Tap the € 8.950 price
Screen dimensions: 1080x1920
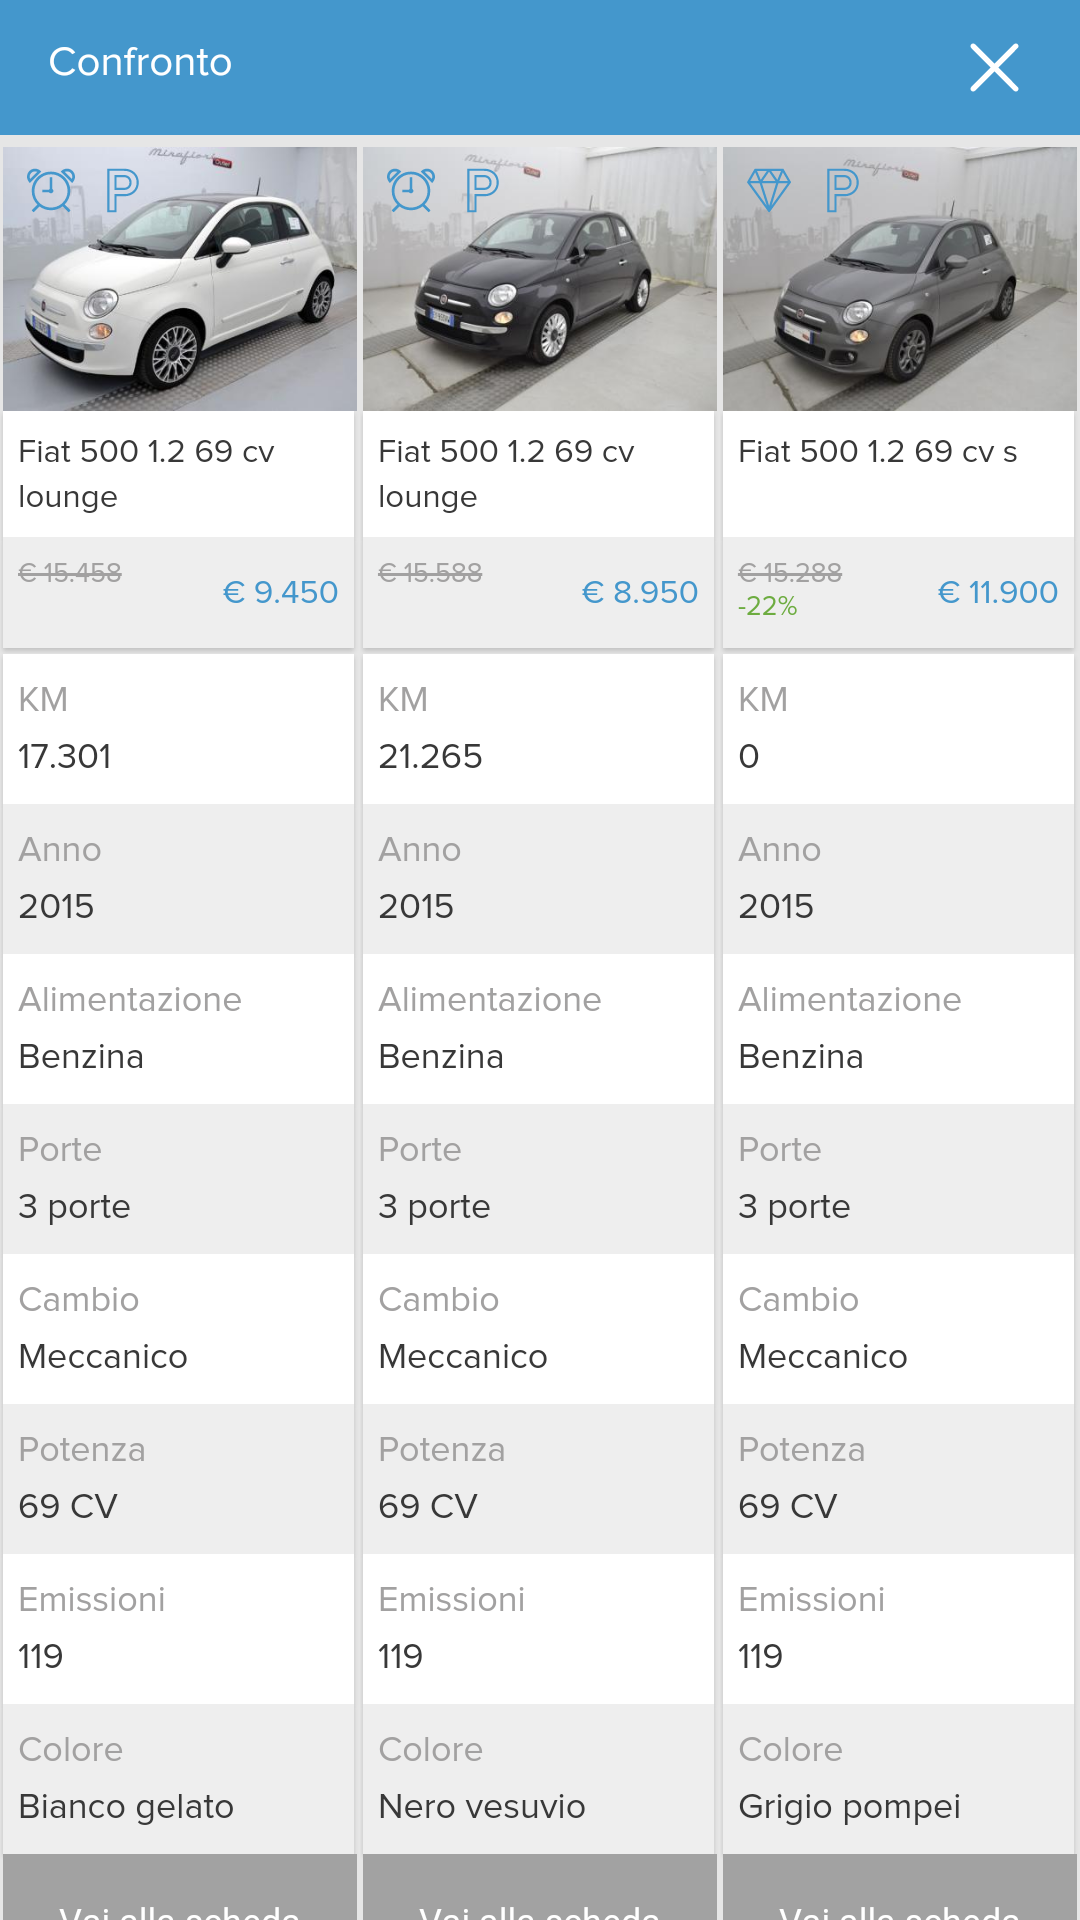640,592
